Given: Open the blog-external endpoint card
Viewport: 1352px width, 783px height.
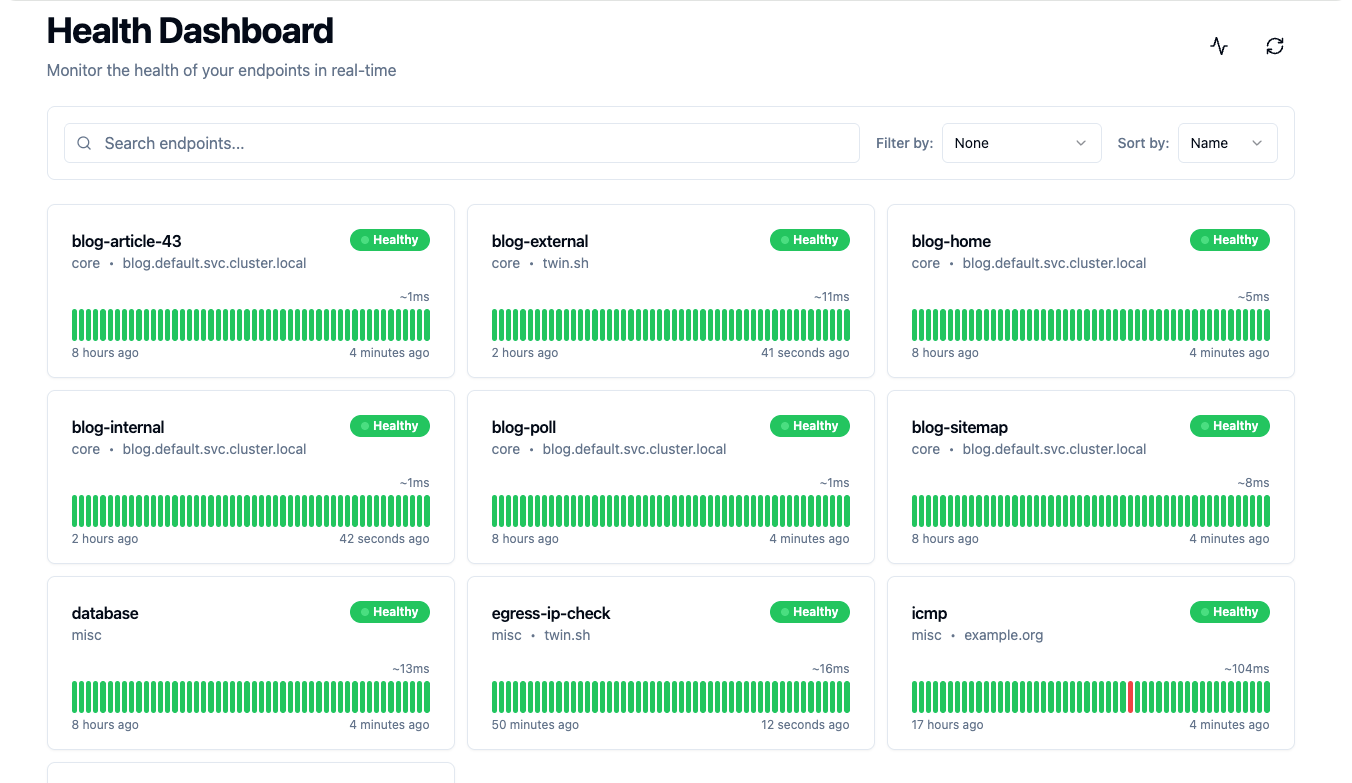Looking at the screenshot, I should click(x=540, y=241).
